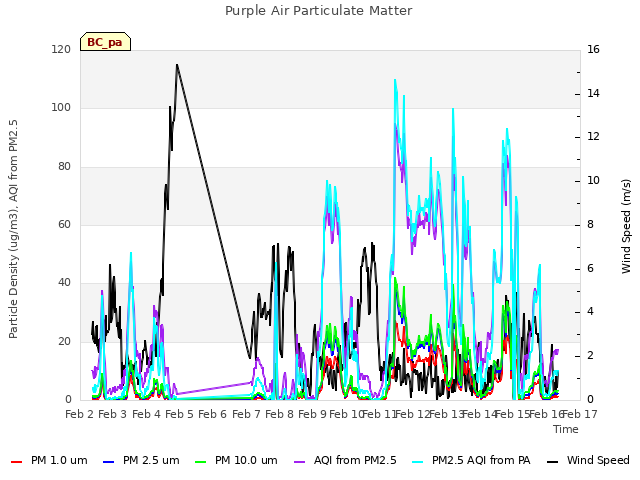Click the 100 left-axis tick label
Image resolution: width=640 pixels, height=480 pixels.
tap(61, 108)
